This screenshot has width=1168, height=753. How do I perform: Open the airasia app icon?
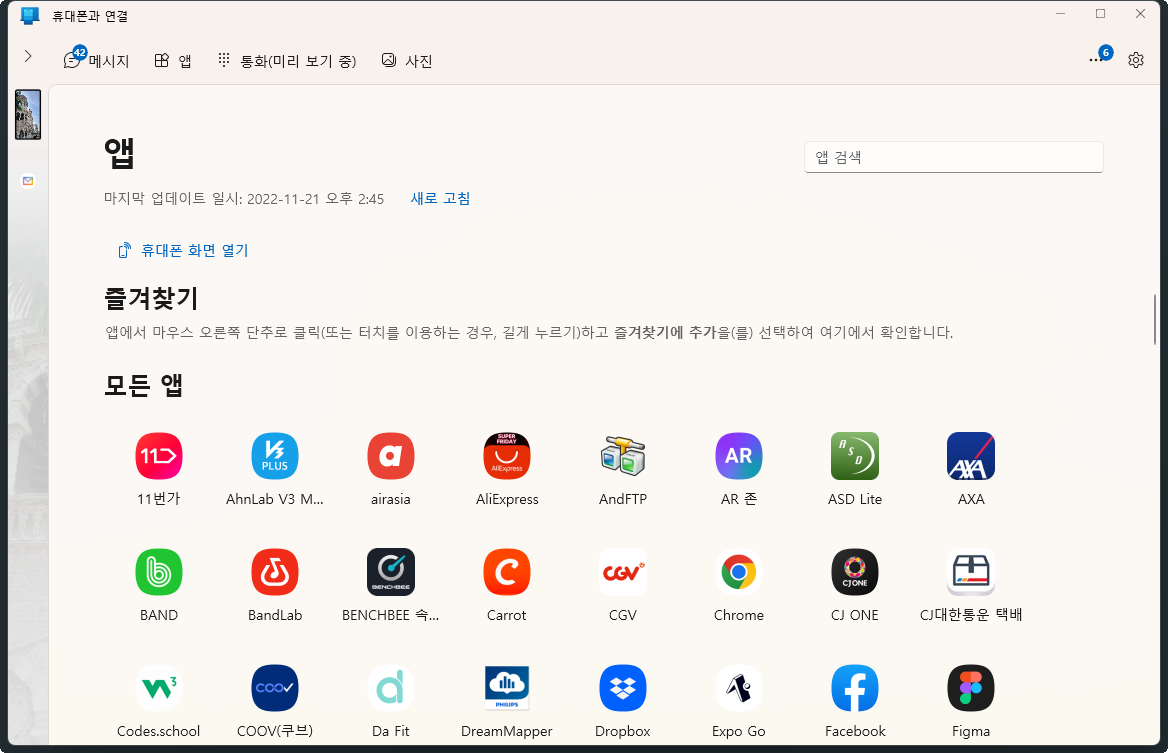(x=390, y=456)
